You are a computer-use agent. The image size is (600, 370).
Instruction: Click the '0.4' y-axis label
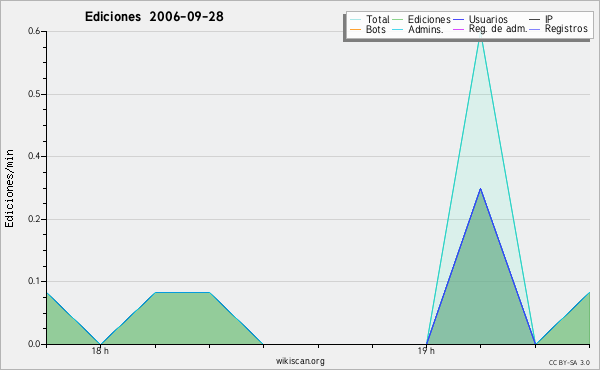pyautogui.click(x=34, y=156)
